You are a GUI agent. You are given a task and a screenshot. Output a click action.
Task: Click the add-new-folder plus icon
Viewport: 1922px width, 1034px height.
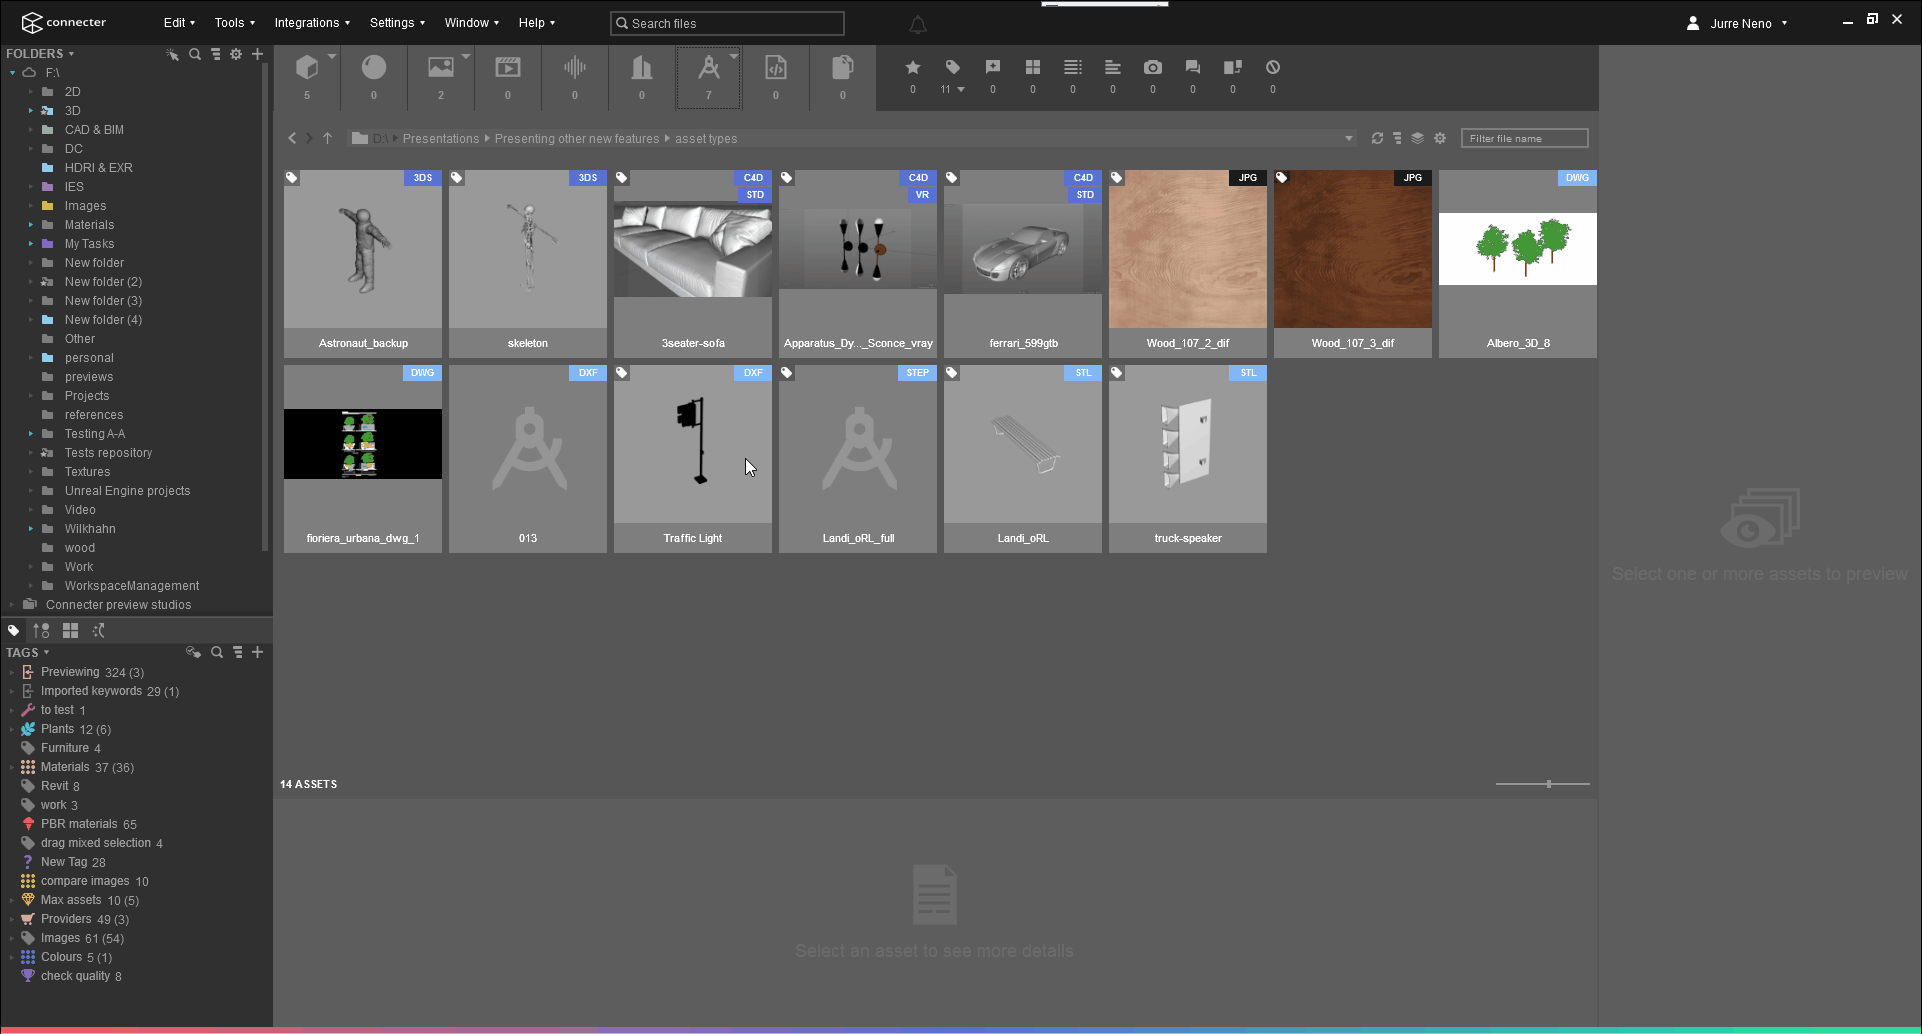(257, 54)
